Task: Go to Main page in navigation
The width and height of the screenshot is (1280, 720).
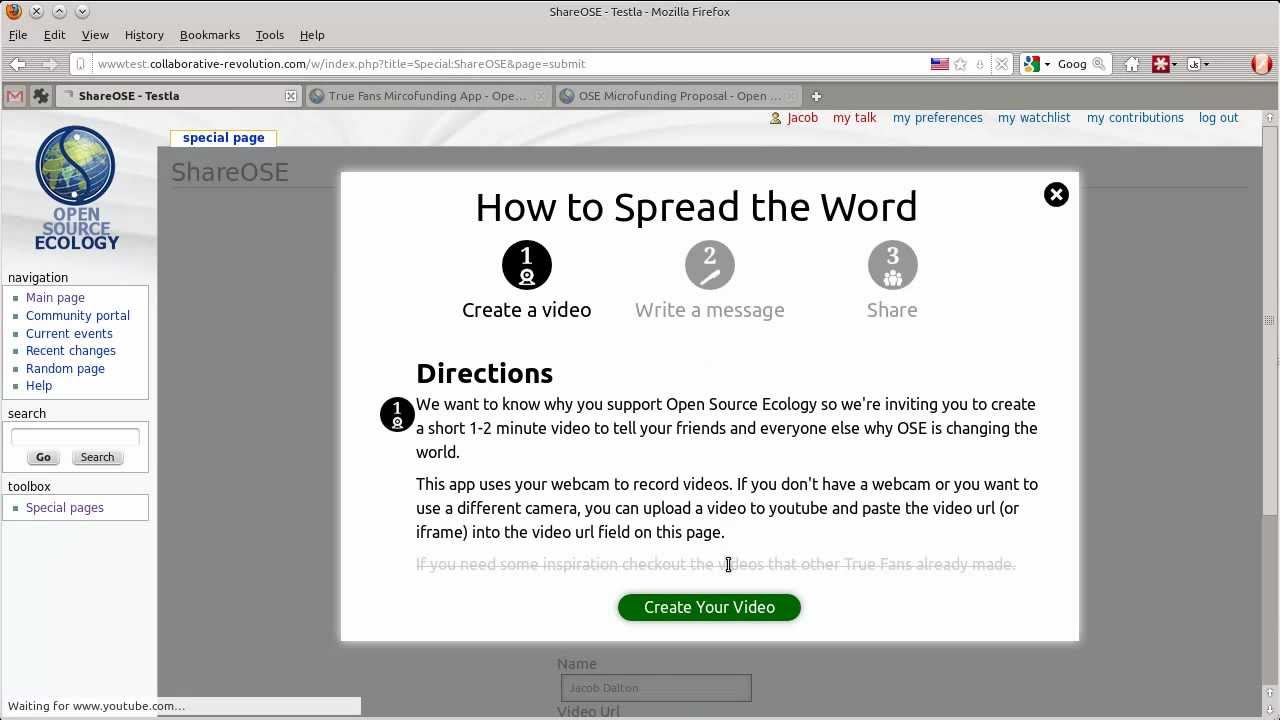Action: click(55, 298)
